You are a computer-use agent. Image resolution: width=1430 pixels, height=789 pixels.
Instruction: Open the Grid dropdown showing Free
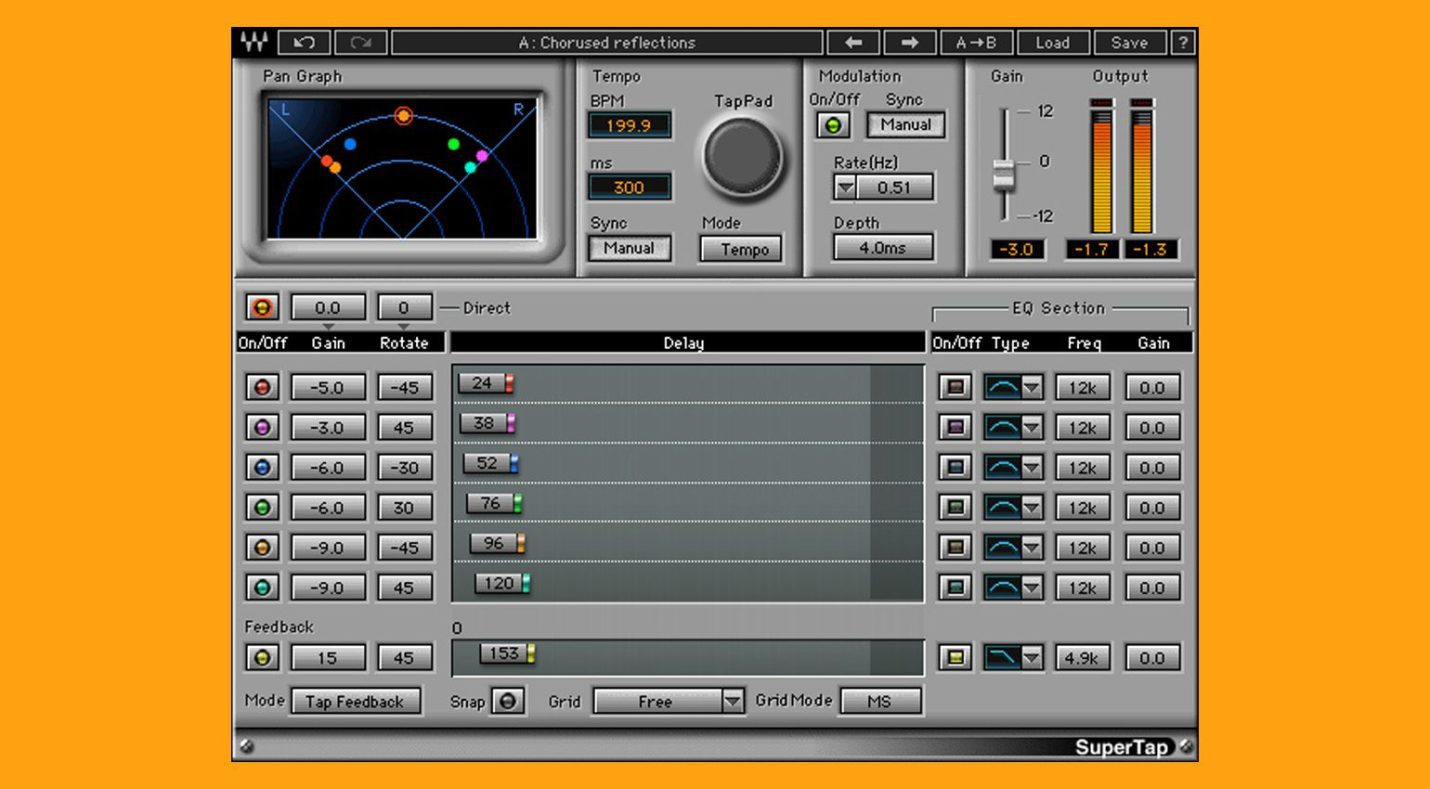coord(666,701)
